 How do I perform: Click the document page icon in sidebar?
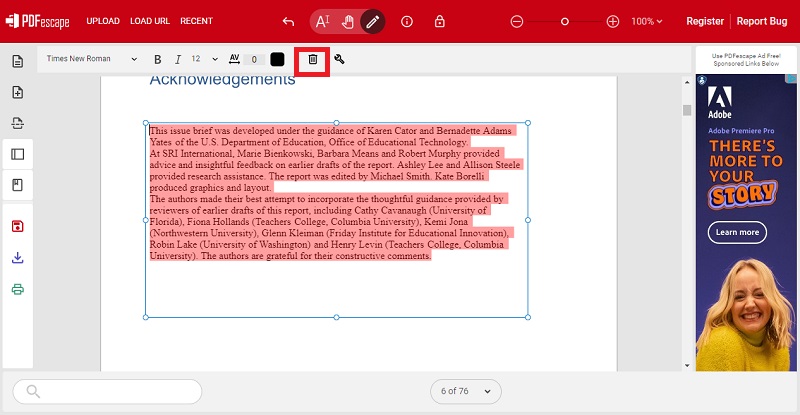(17, 61)
